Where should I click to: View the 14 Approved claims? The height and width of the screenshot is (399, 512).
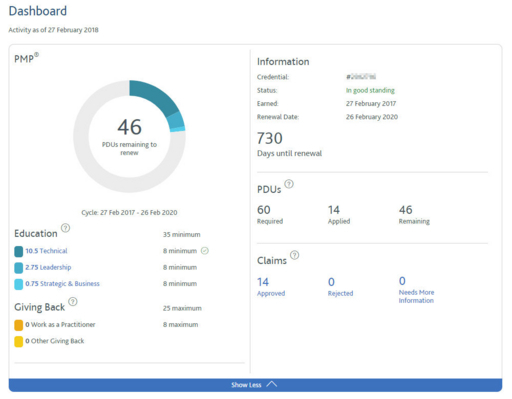(271, 287)
